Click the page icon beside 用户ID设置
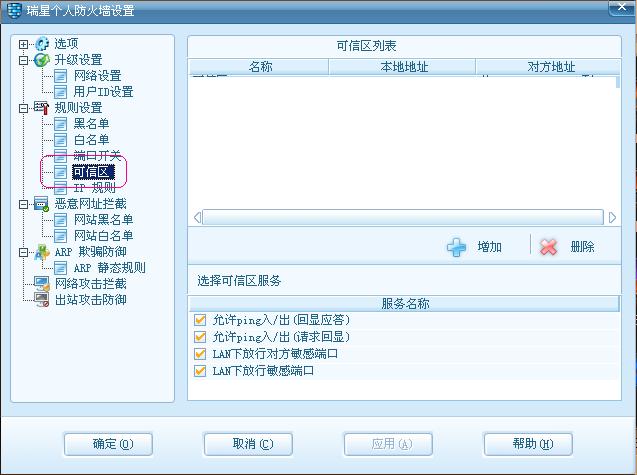Viewport: 637px width, 475px height. (61, 92)
